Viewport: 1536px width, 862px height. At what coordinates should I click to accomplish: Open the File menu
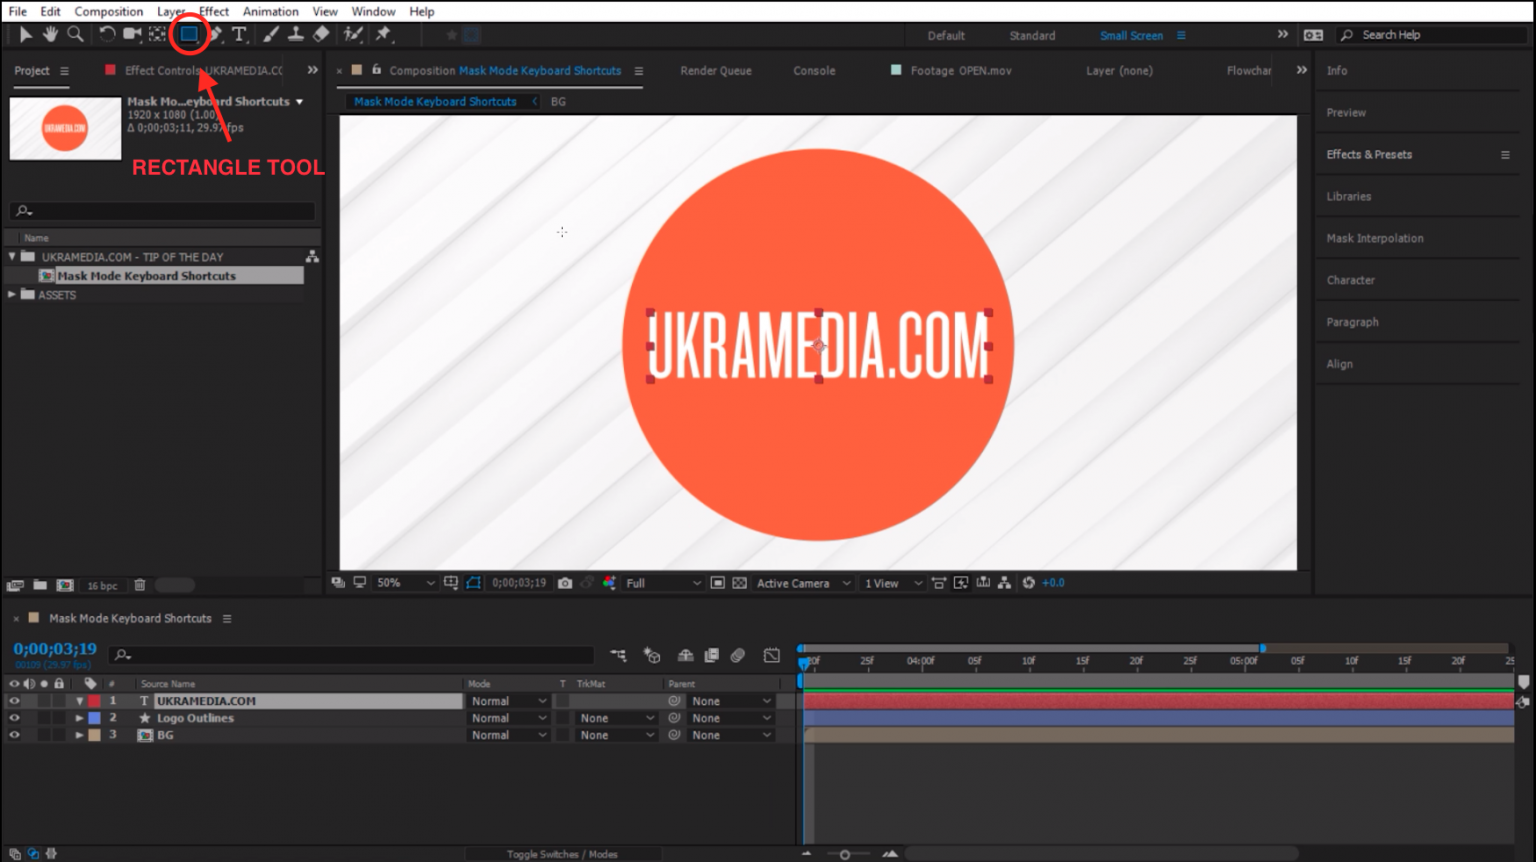(18, 11)
